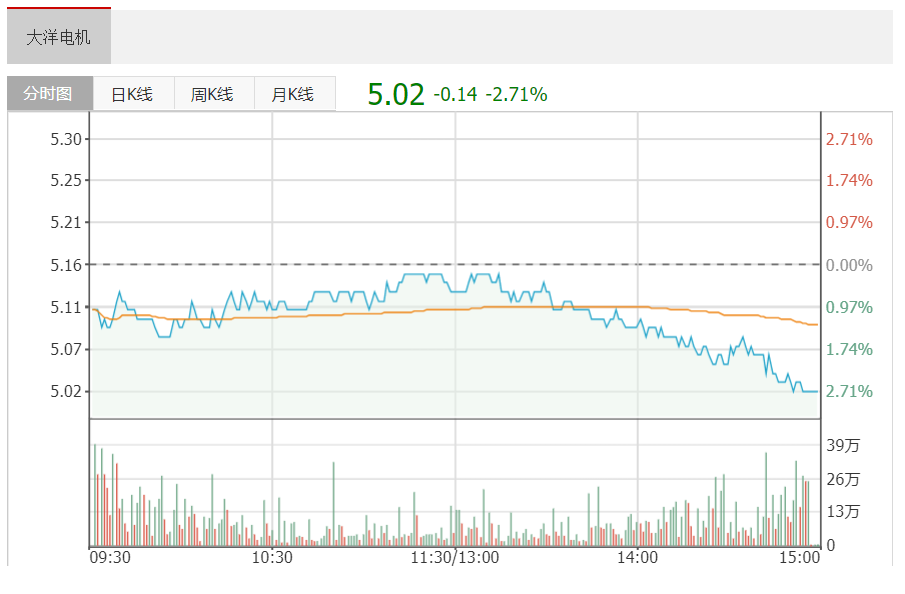905x594 pixels.
Task: Switch to 分时图 intraday chart tab
Action: (50, 93)
